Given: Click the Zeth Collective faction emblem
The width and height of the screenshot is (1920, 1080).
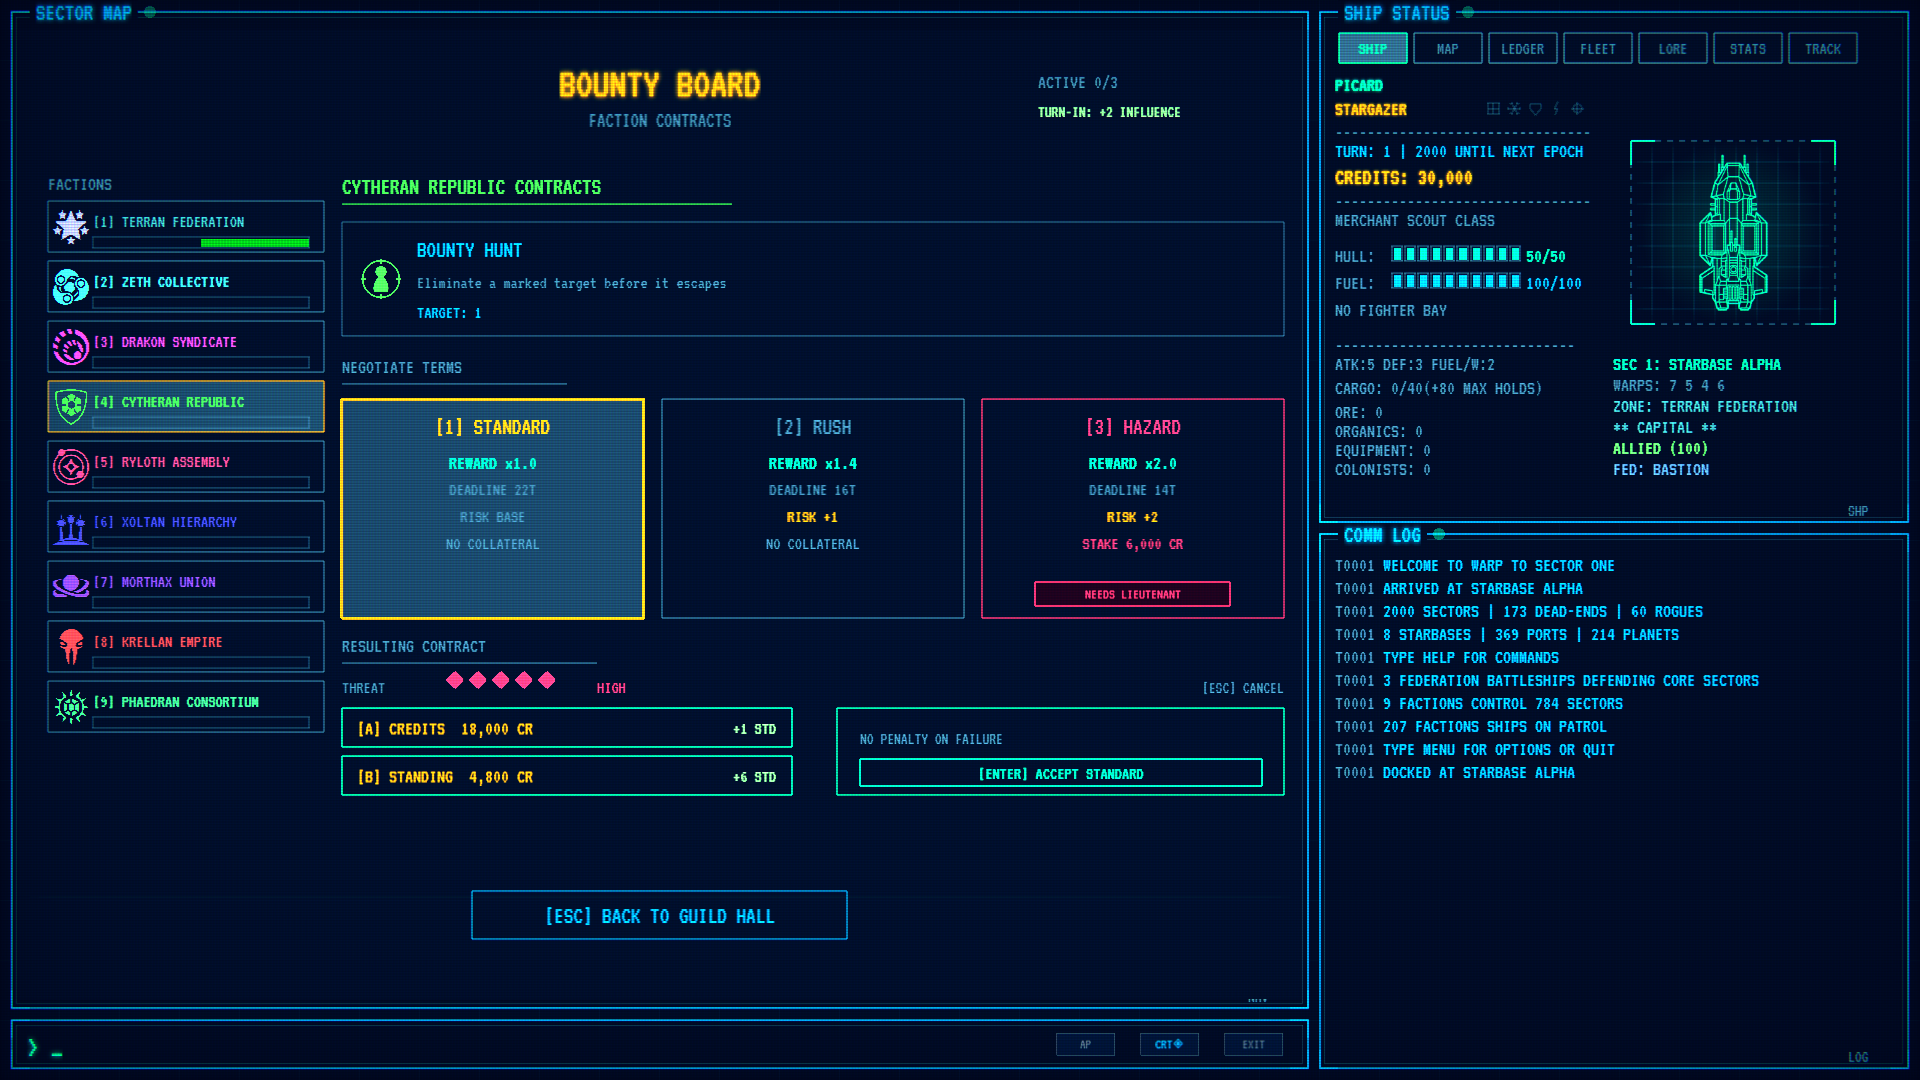Looking at the screenshot, I should tap(71, 287).
